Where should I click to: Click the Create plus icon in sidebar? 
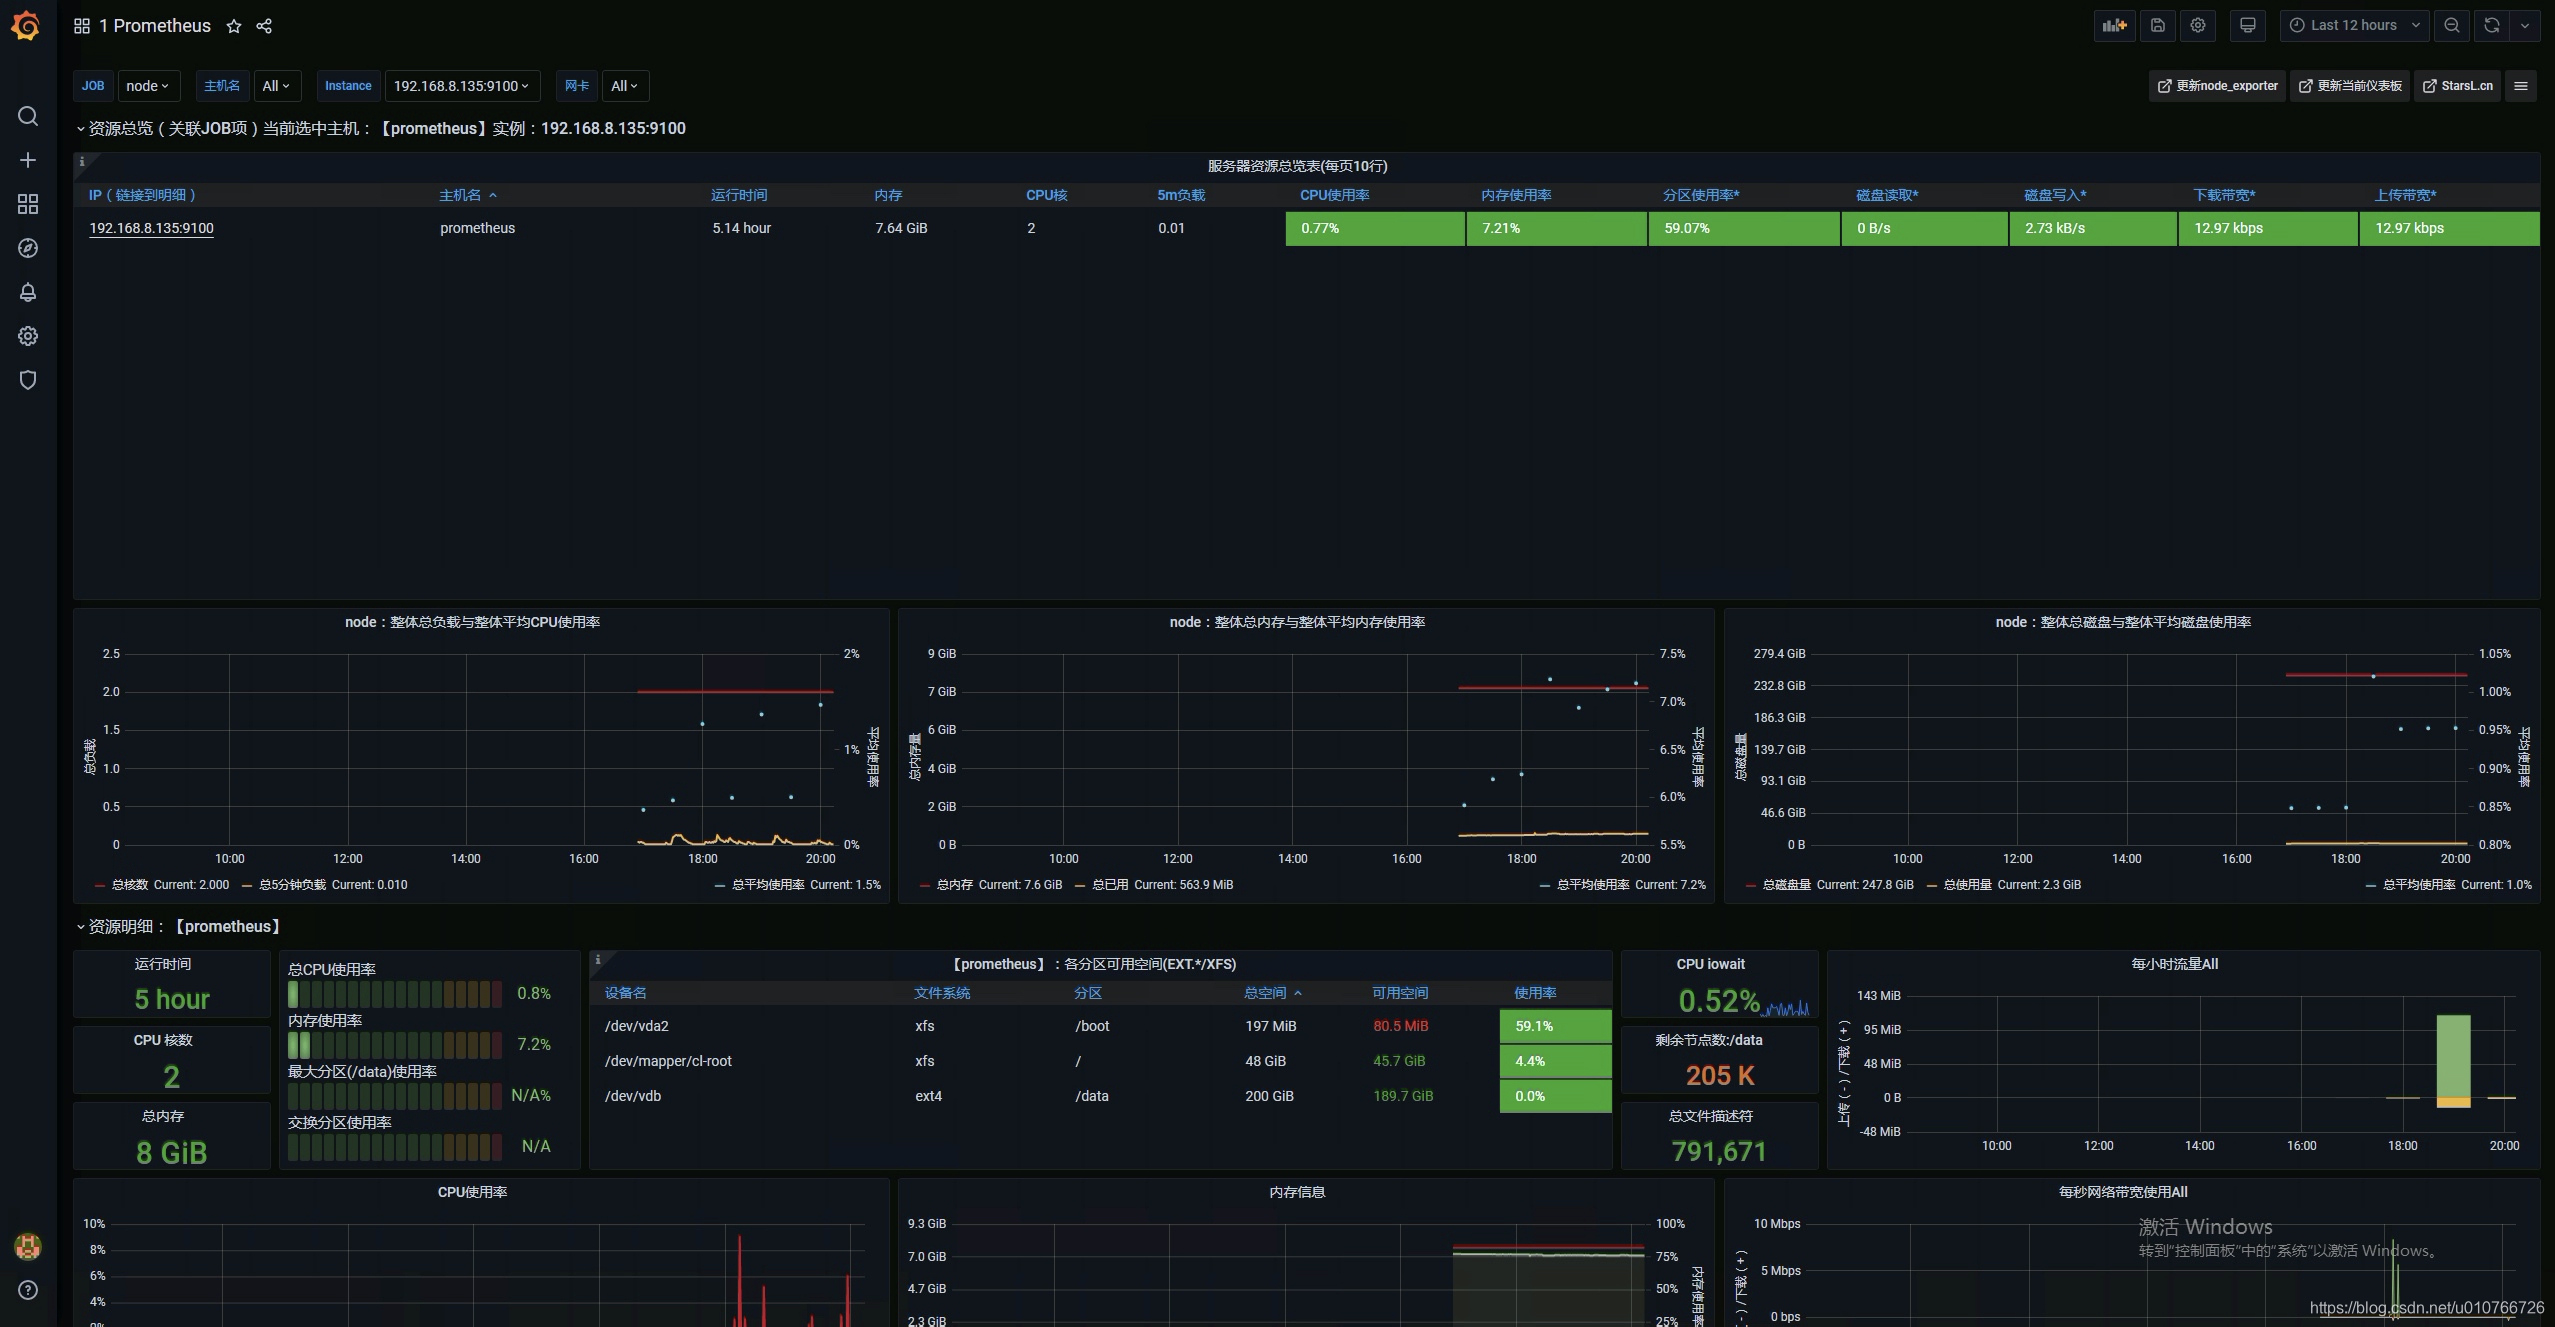[28, 160]
